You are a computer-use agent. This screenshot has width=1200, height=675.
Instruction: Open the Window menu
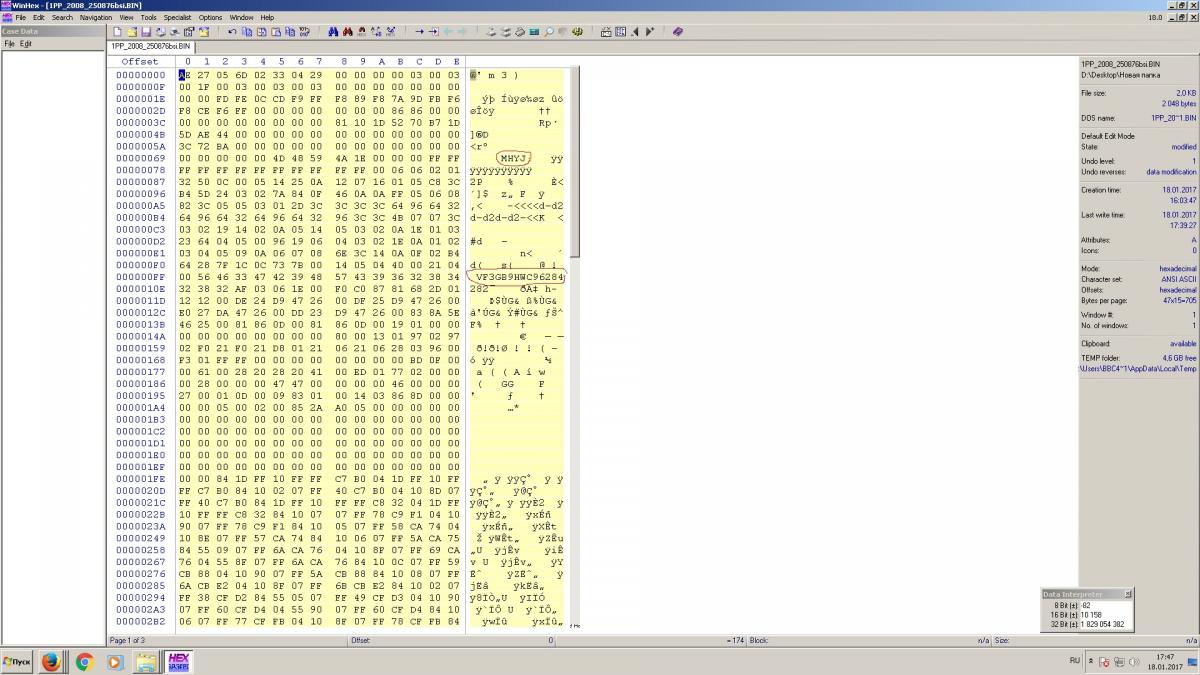(241, 17)
